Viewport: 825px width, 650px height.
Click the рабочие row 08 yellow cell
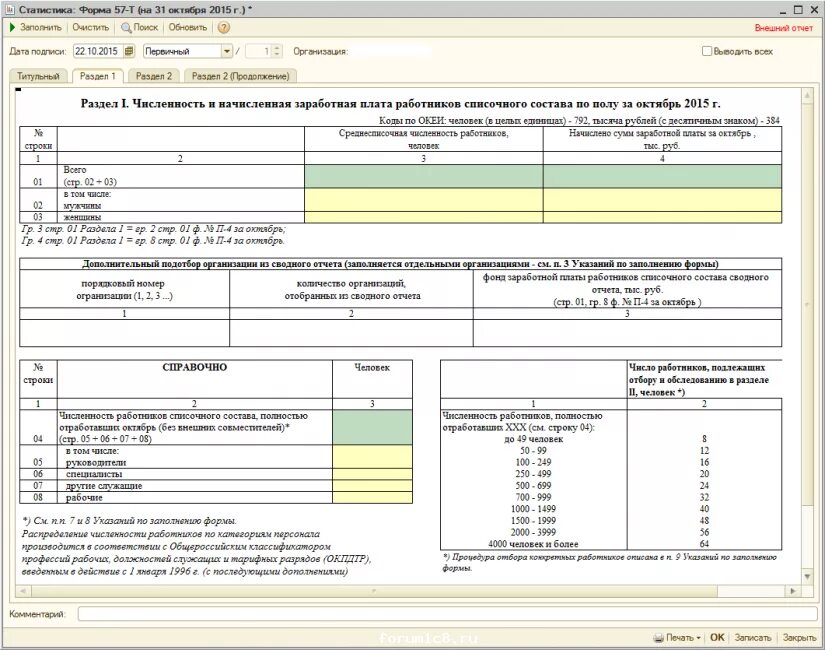(x=372, y=497)
